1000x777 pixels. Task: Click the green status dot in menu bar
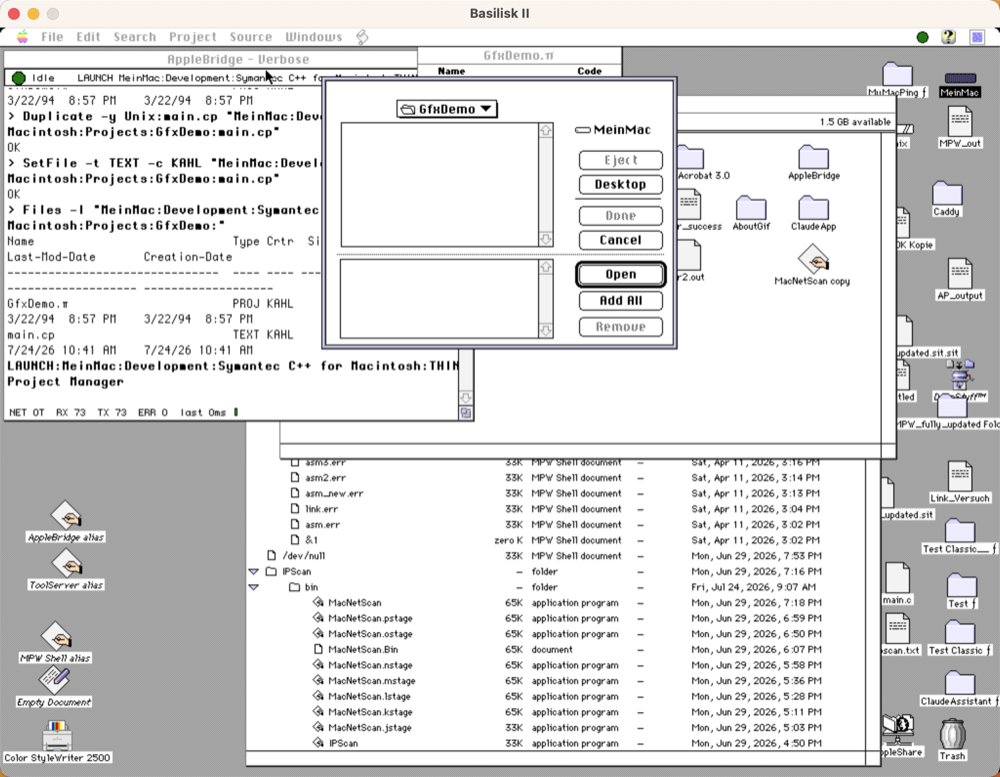[922, 37]
